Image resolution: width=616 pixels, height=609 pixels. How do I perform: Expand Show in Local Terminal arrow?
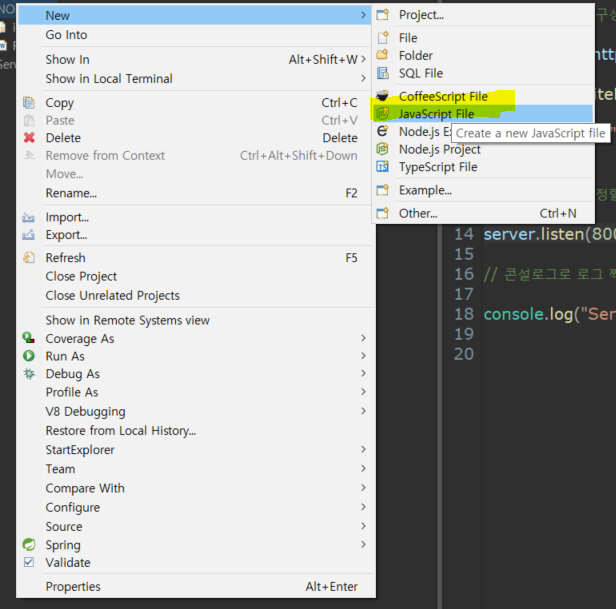click(363, 78)
